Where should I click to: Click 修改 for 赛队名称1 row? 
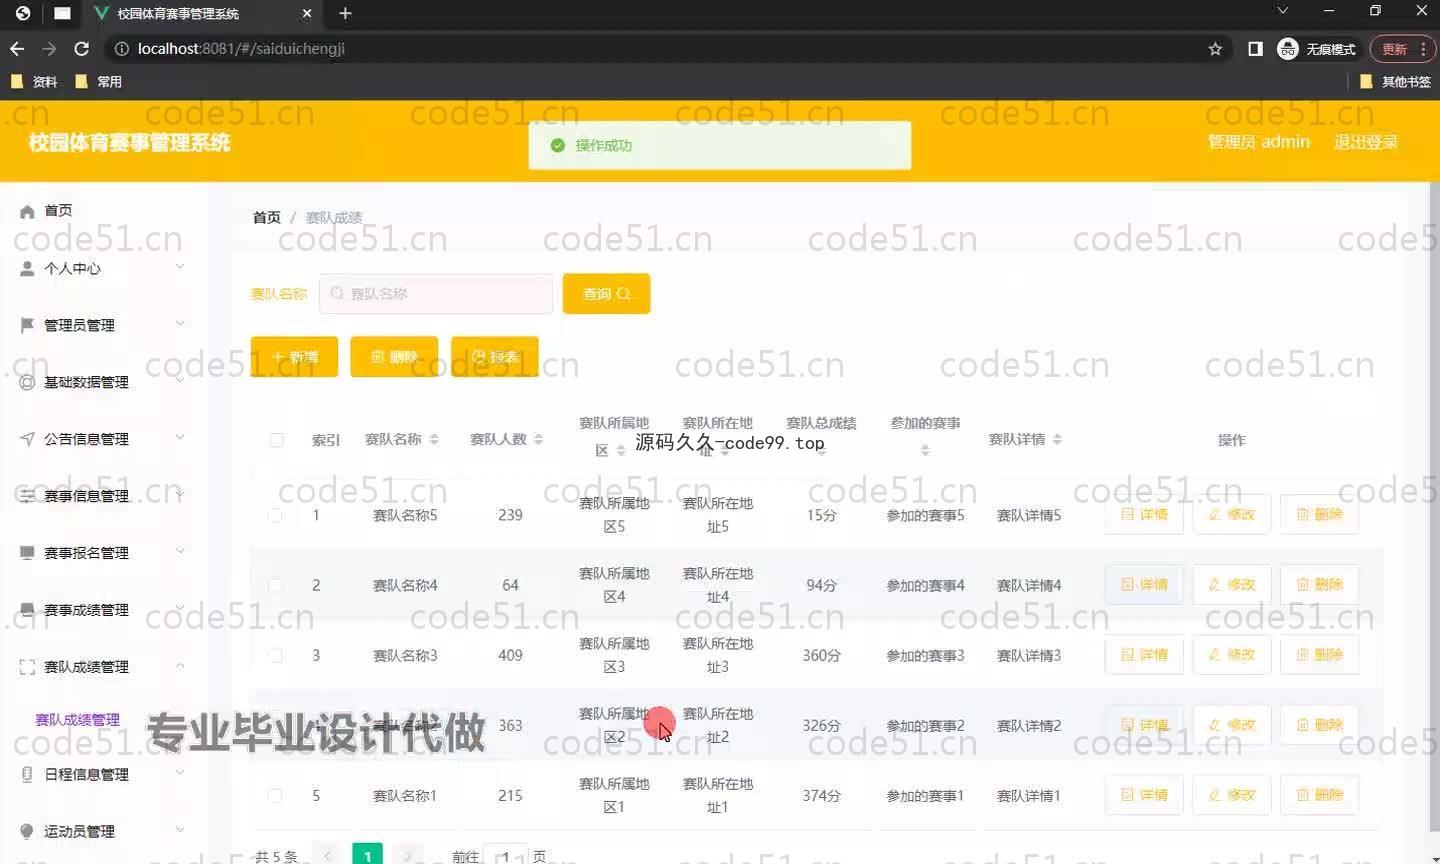point(1232,794)
